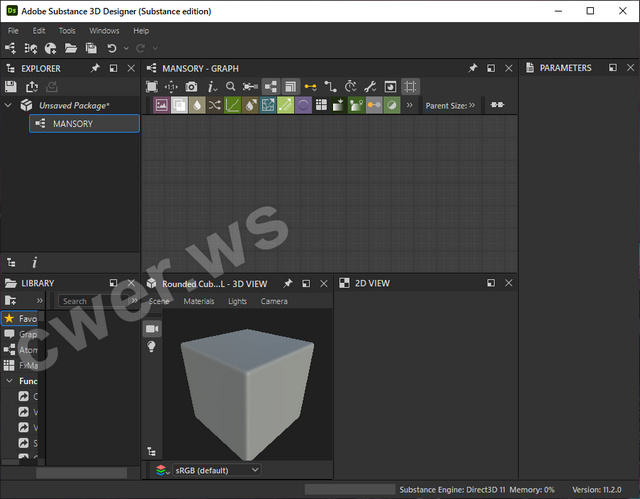The width and height of the screenshot is (640, 499).
Task: Open the Tools menu
Action: pyautogui.click(x=67, y=31)
